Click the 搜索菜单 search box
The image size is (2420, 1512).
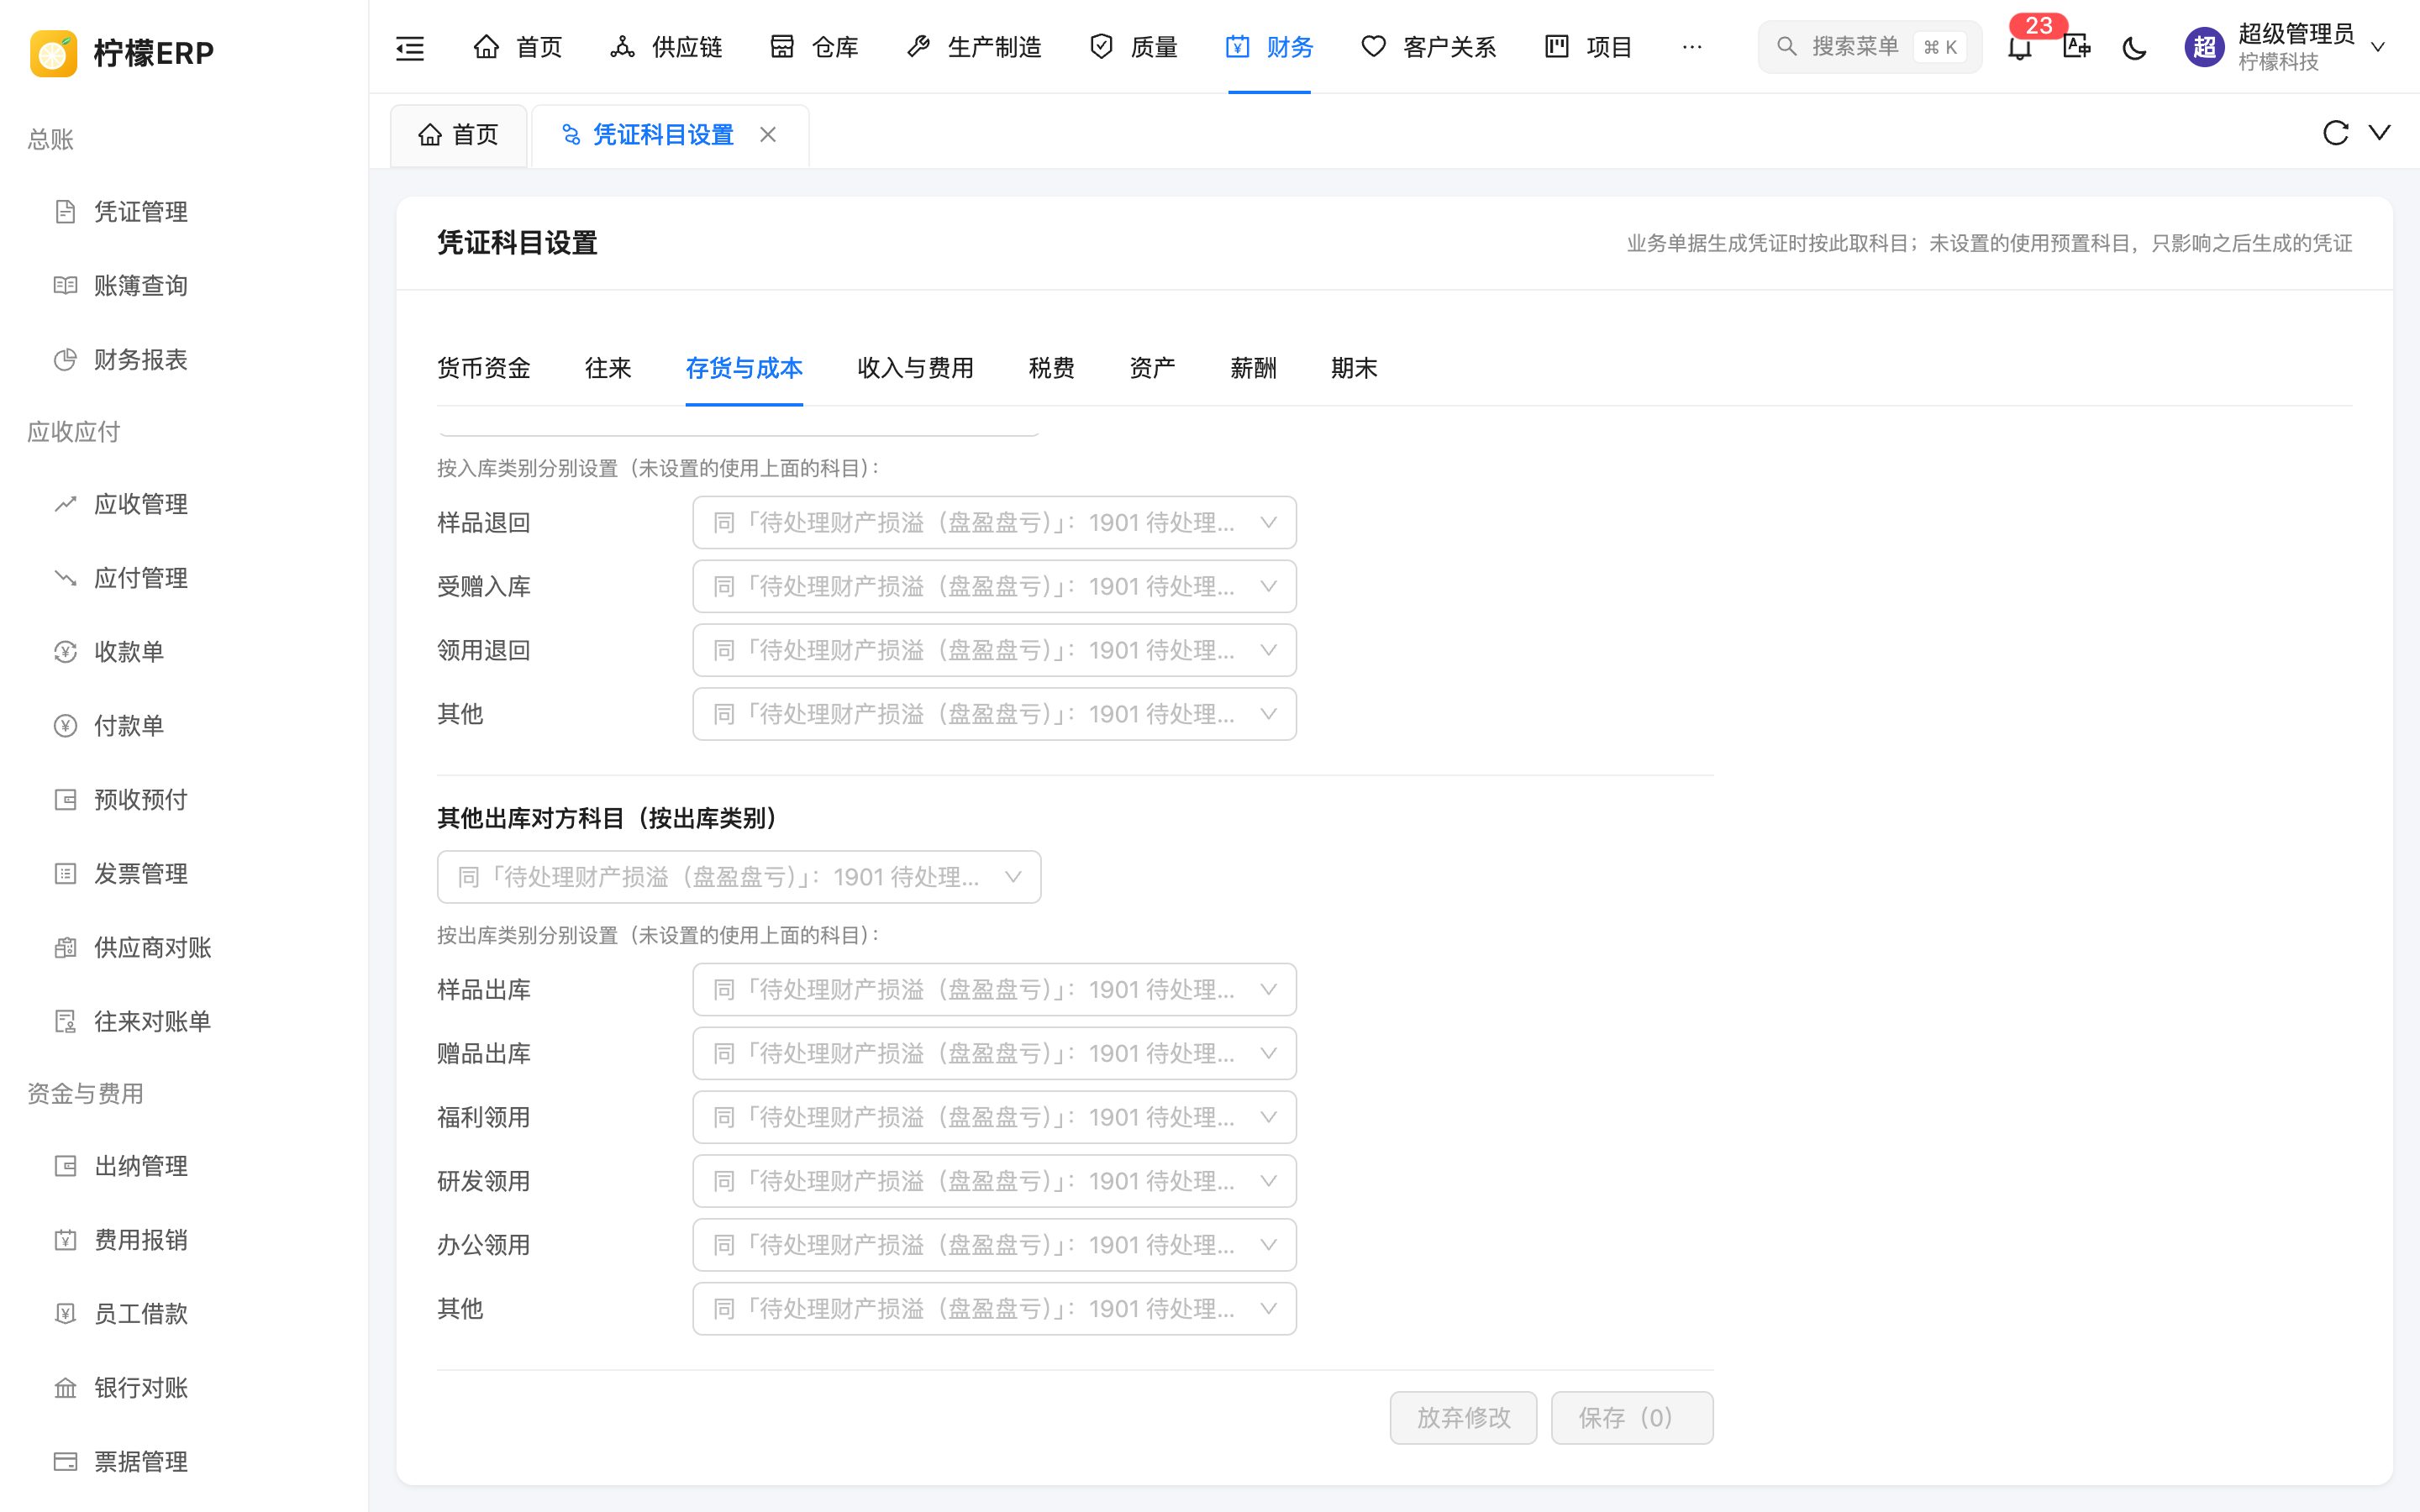point(1869,47)
